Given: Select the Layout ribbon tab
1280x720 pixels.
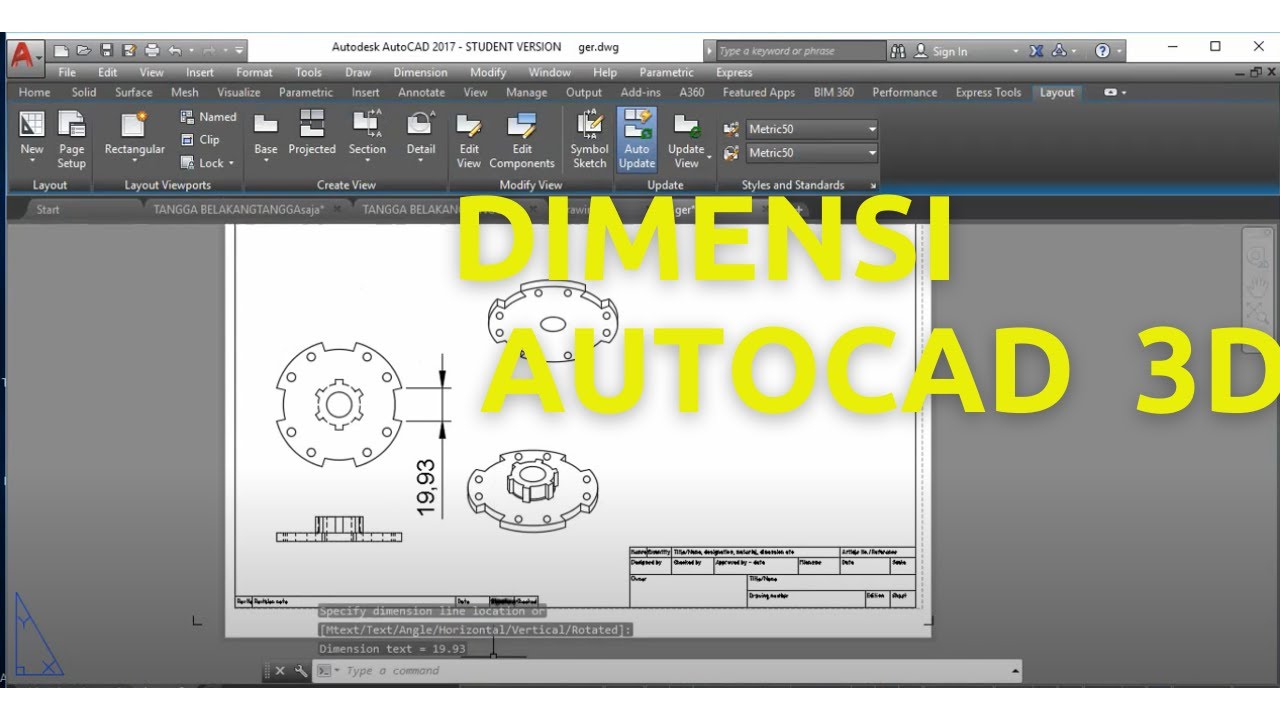Looking at the screenshot, I should coord(1057,92).
